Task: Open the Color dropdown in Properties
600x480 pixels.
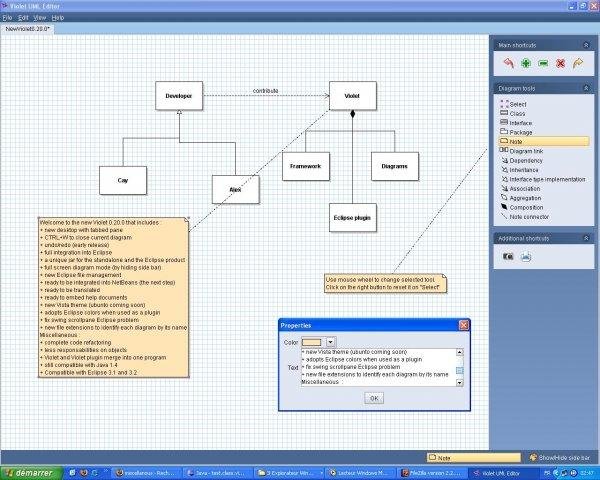Action: coord(331,342)
